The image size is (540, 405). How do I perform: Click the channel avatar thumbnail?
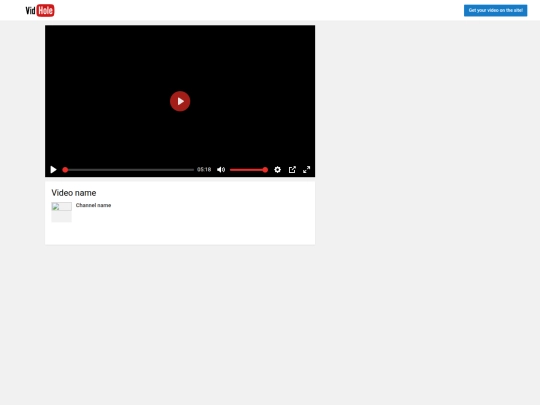[x=62, y=212]
